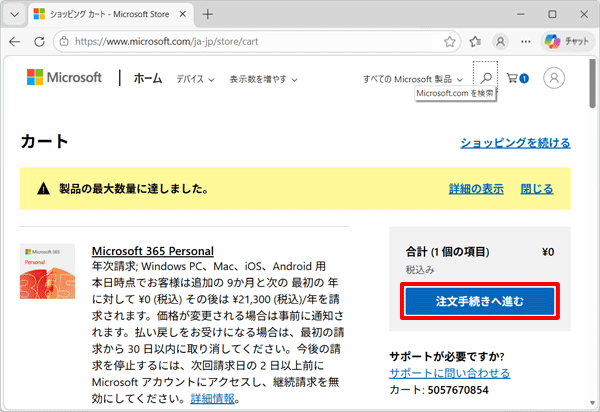The image size is (600, 412).
Task: Open the Copilot チャット button
Action: pos(567,42)
